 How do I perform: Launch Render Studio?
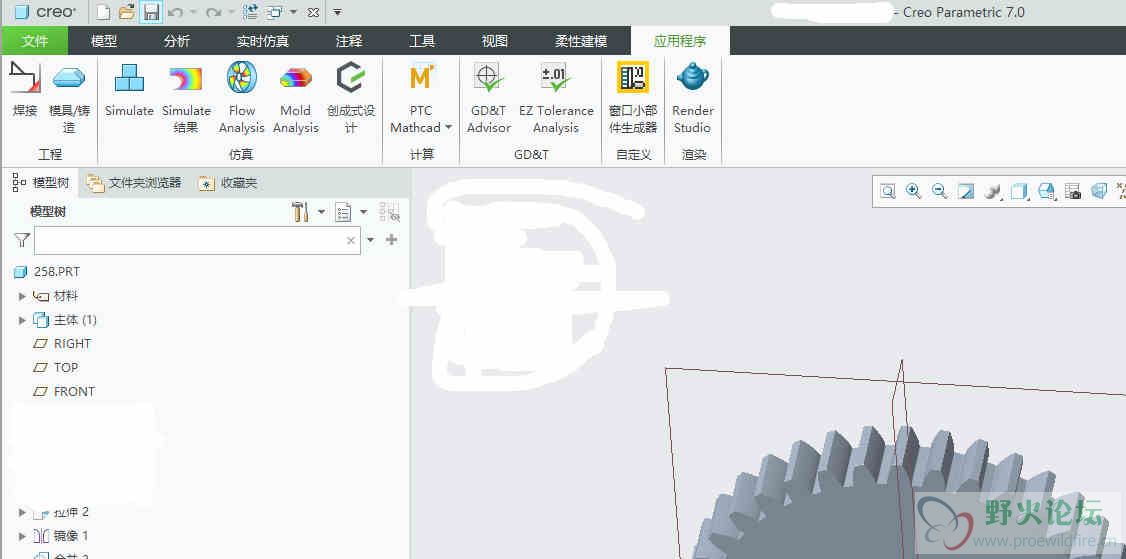coord(692,98)
